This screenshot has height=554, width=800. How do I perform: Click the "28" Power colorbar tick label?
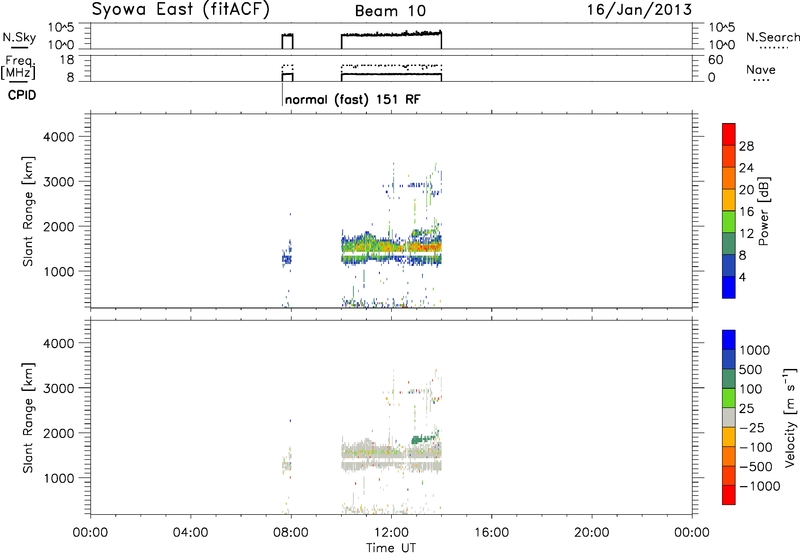pyautogui.click(x=746, y=146)
